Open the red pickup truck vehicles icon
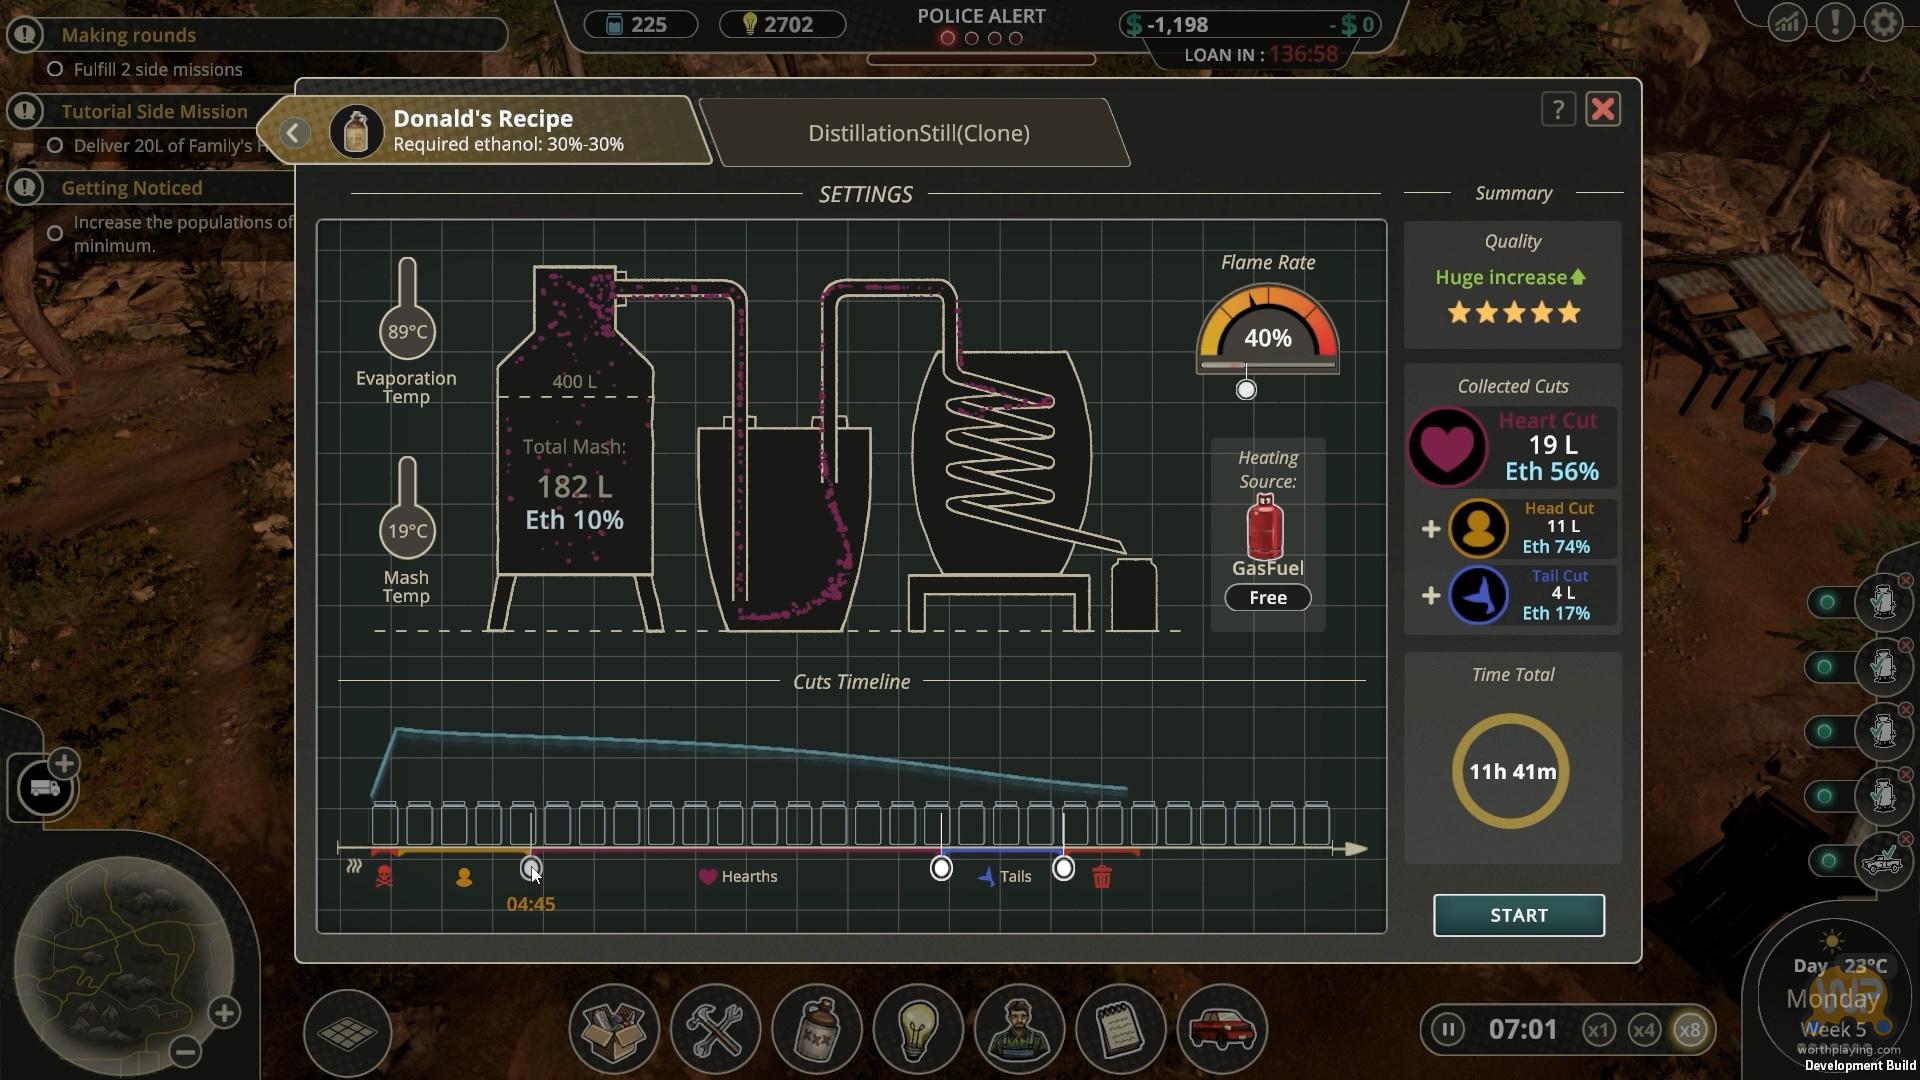This screenshot has height=1080, width=1920. click(1222, 1030)
